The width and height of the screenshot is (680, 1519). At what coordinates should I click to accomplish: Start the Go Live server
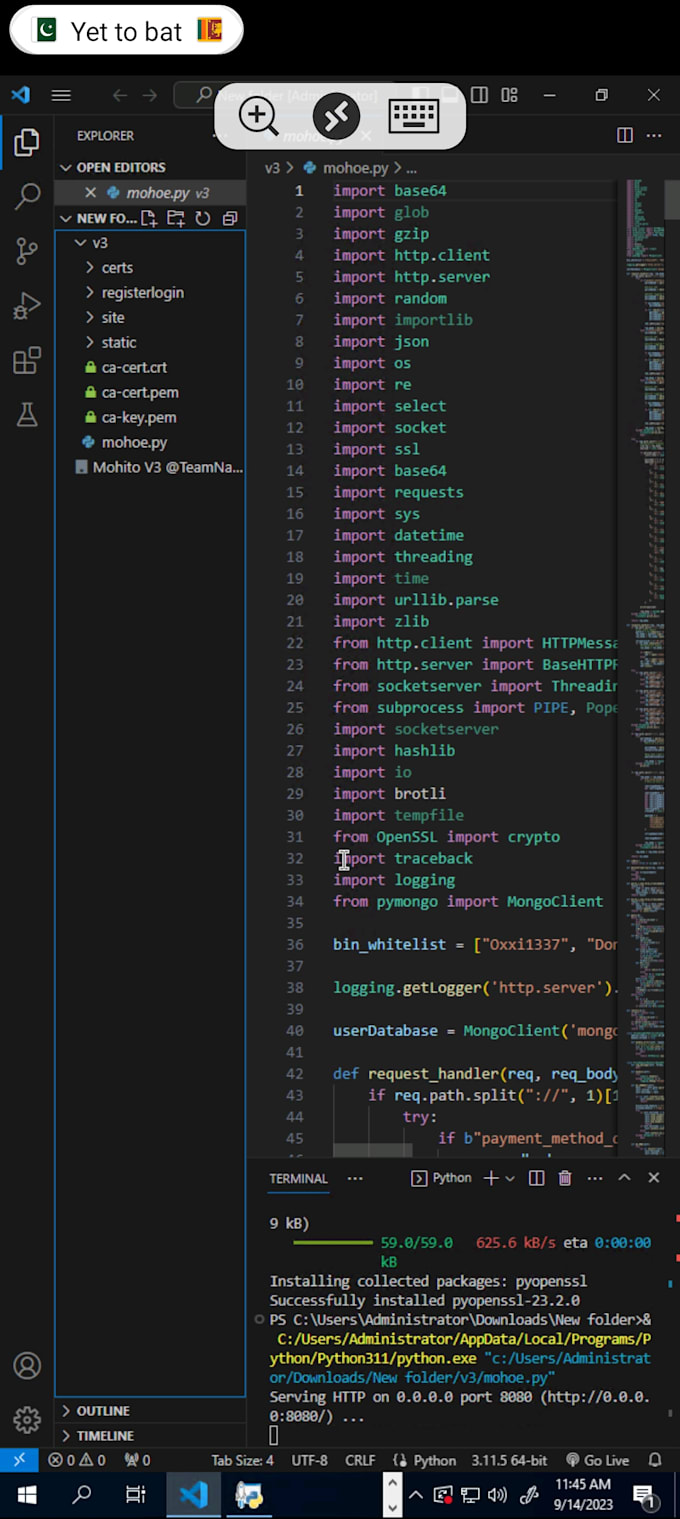click(597, 1459)
